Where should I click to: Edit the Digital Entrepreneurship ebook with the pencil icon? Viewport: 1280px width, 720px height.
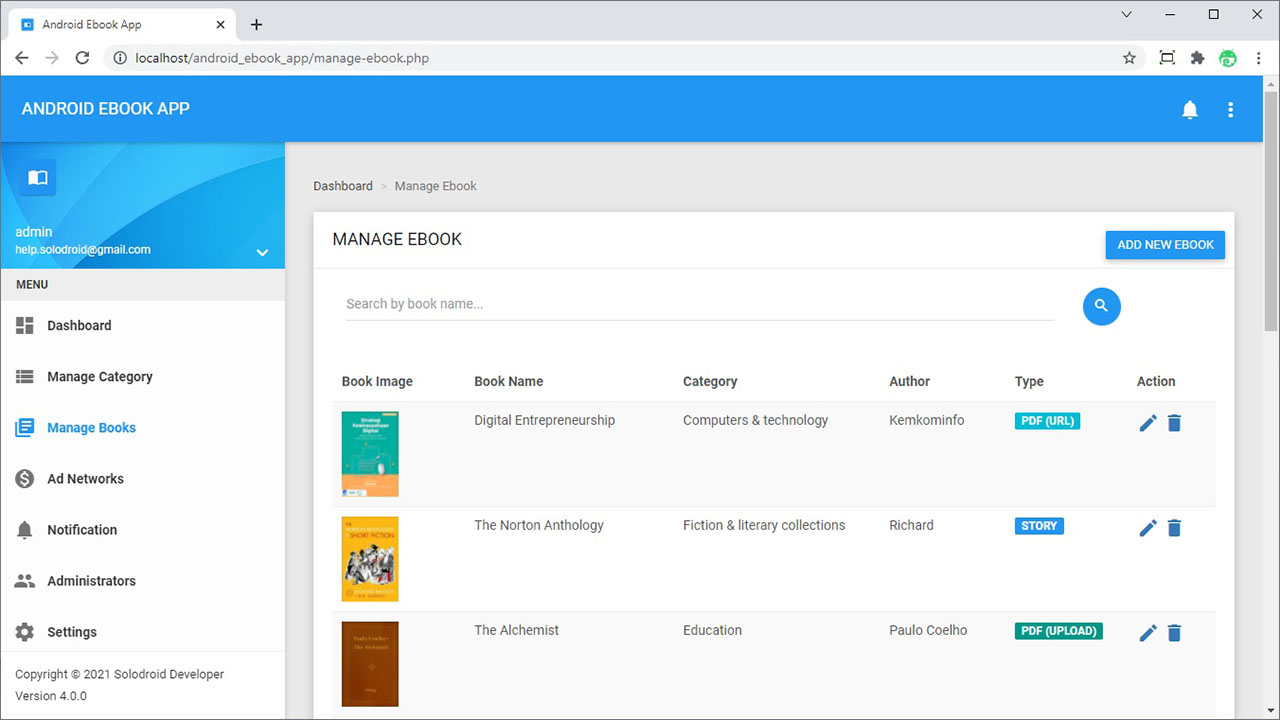pyautogui.click(x=1147, y=422)
